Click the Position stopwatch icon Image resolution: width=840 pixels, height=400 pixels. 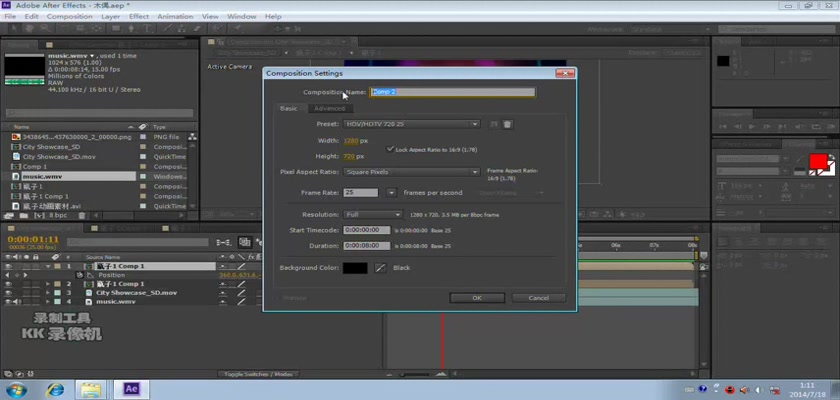[80, 275]
